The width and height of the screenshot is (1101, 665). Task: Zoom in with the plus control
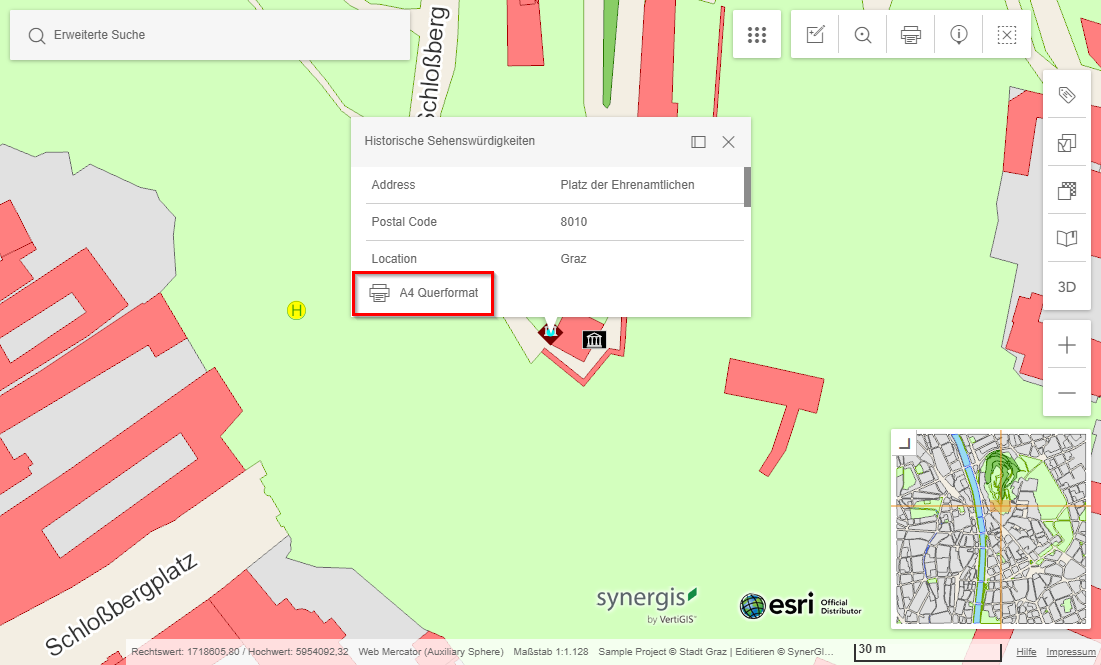(1067, 345)
